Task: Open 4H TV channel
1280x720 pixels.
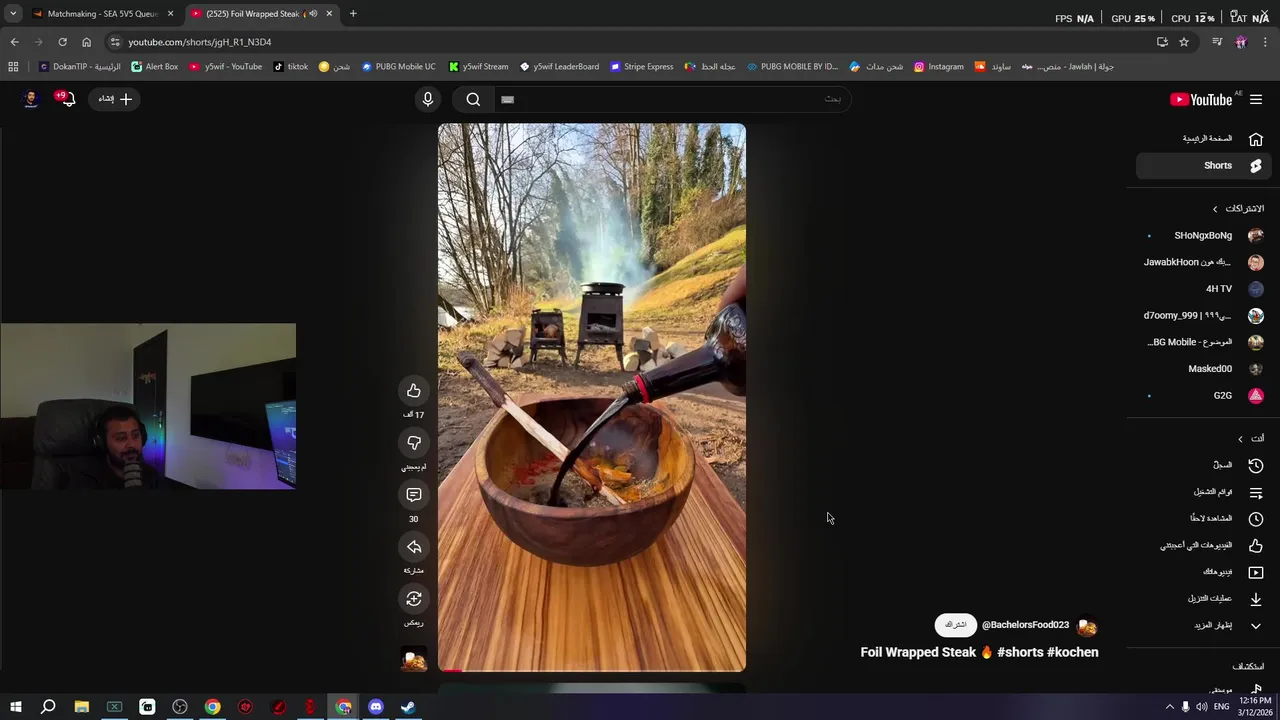Action: pyautogui.click(x=1204, y=289)
